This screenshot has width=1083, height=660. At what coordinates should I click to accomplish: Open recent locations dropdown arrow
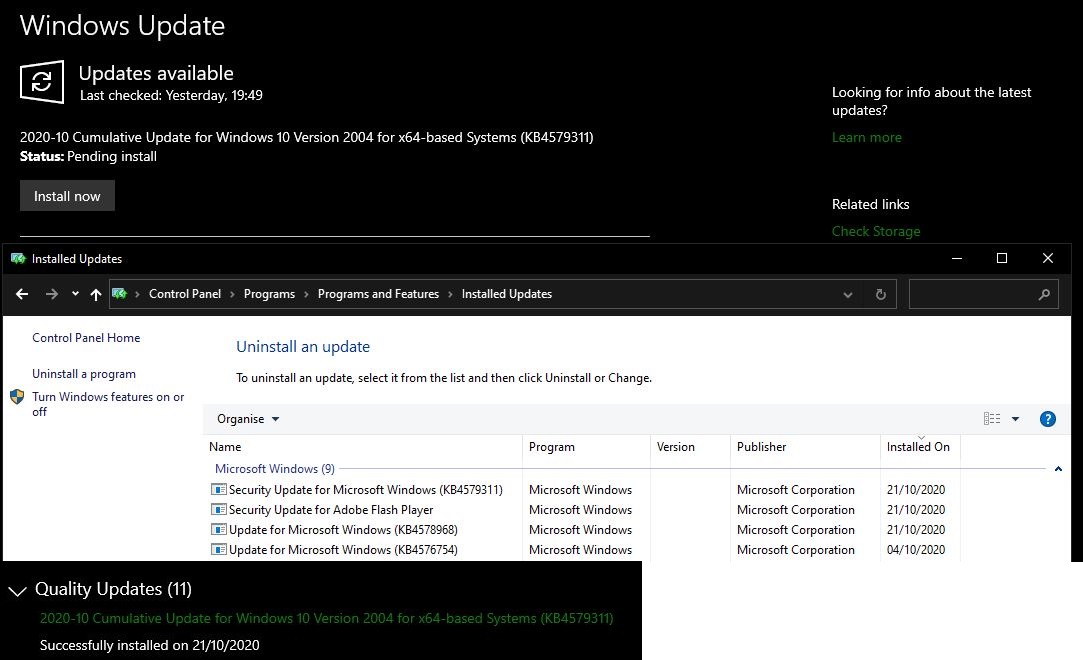point(75,294)
